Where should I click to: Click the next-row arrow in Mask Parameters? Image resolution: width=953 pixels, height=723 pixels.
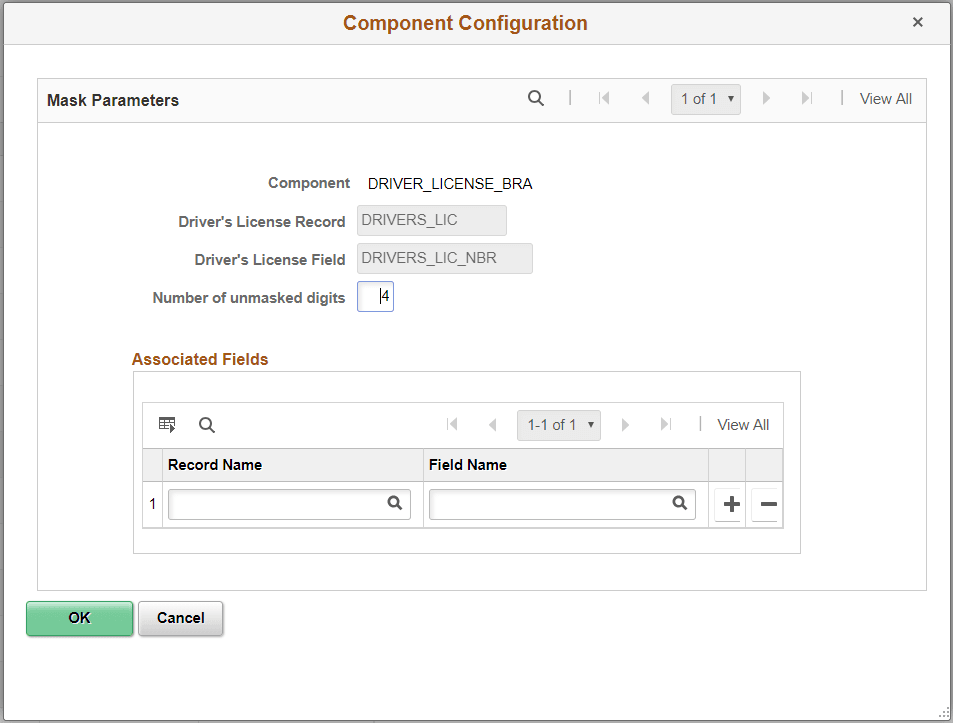point(766,98)
